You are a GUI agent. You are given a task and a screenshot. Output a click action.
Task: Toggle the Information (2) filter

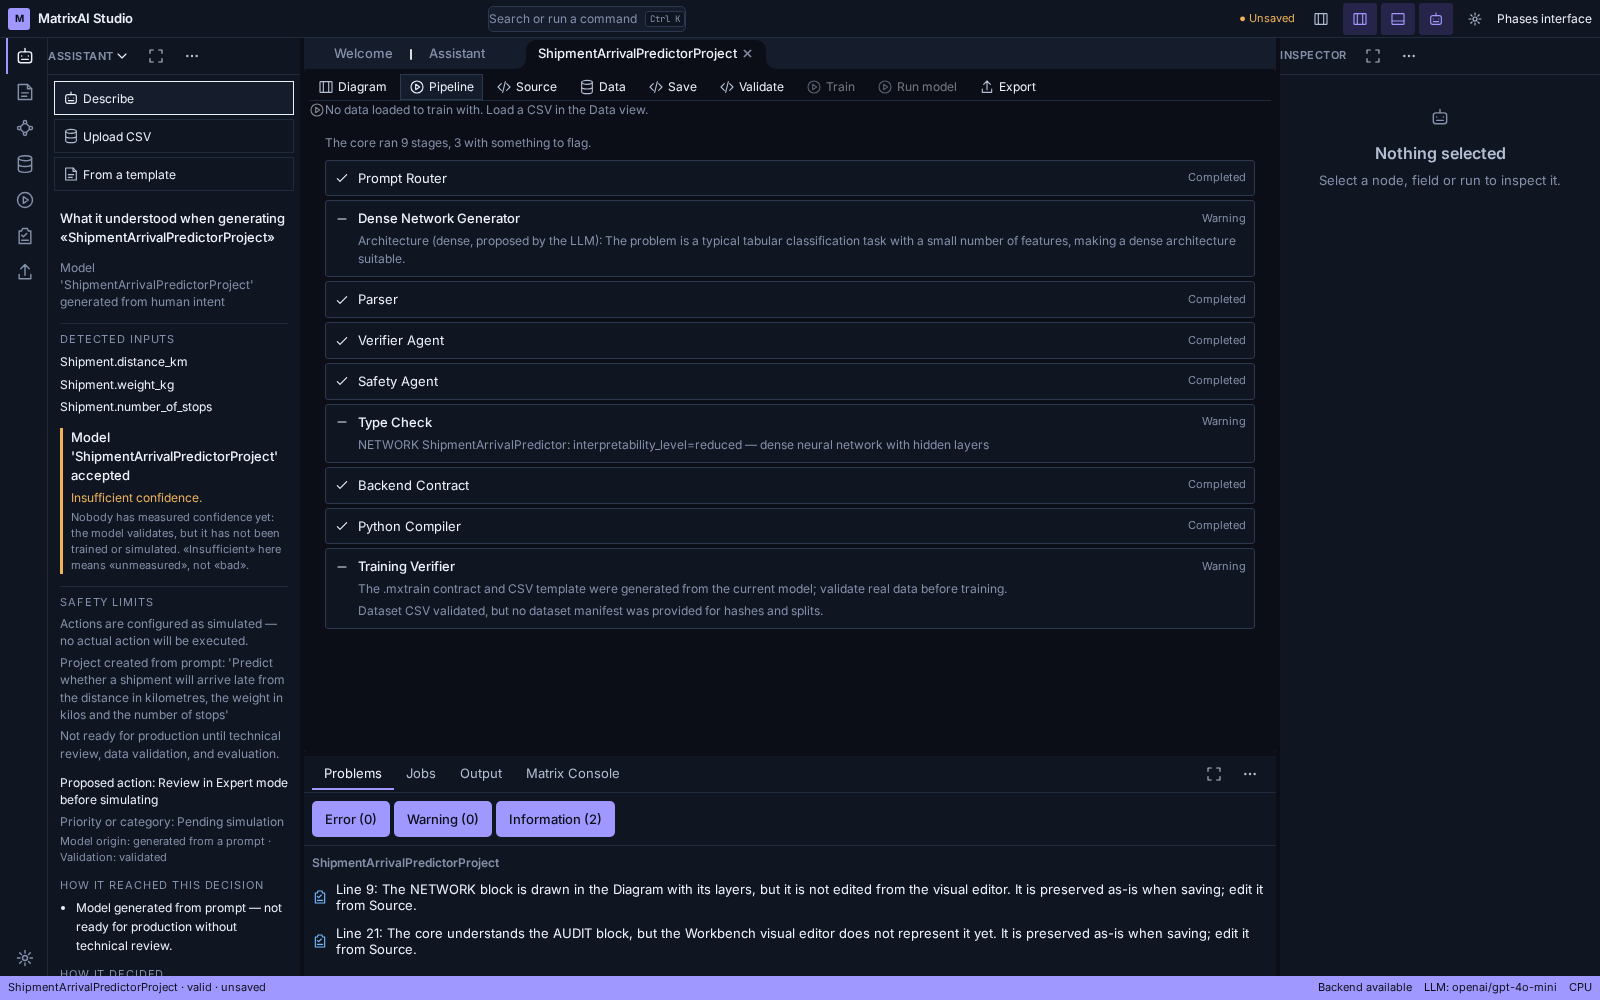click(x=555, y=819)
